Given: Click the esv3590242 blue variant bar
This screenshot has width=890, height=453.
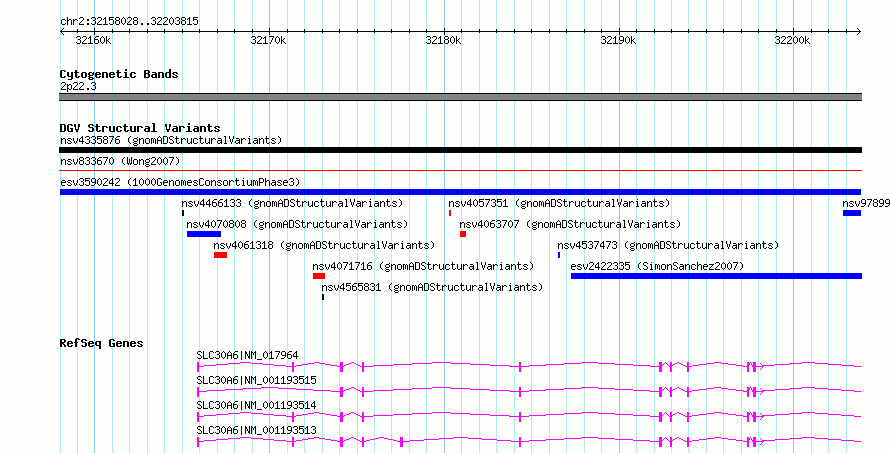Looking at the screenshot, I should (x=460, y=192).
